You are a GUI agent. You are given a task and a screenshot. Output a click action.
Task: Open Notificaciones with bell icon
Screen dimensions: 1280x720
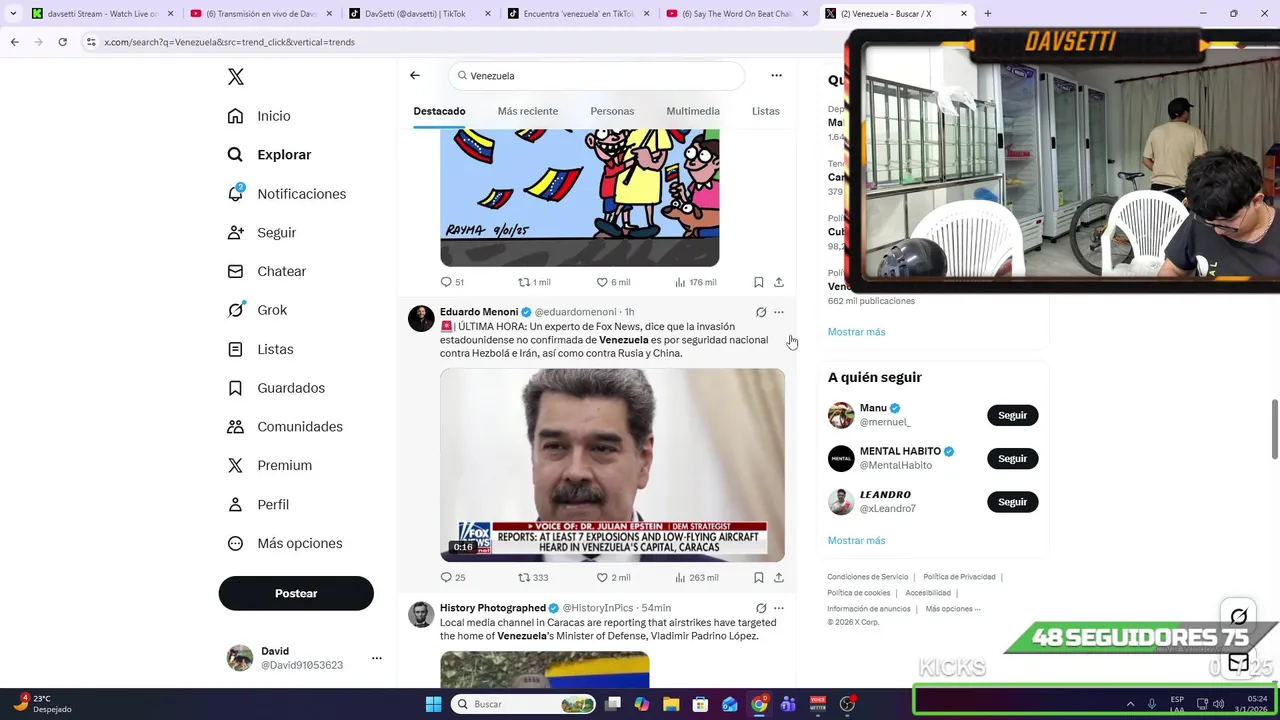286,194
